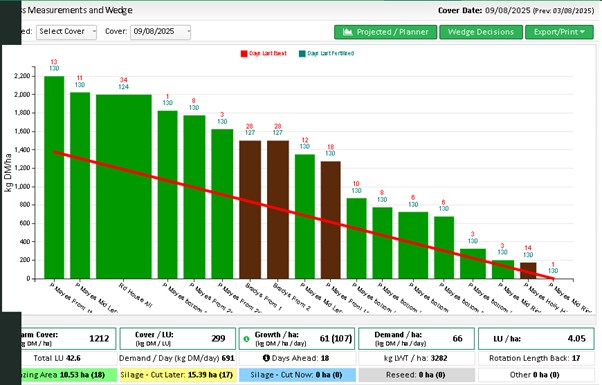Click the Other 0 ha (0) cell
Image resolution: width=602 pixels, height=385 pixels.
pos(535,375)
